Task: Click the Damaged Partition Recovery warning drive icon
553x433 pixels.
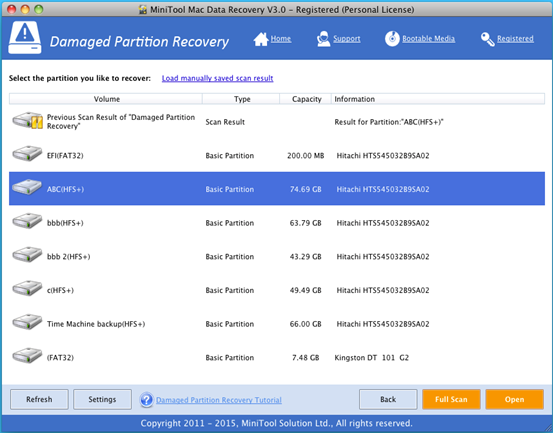Action: [25, 38]
